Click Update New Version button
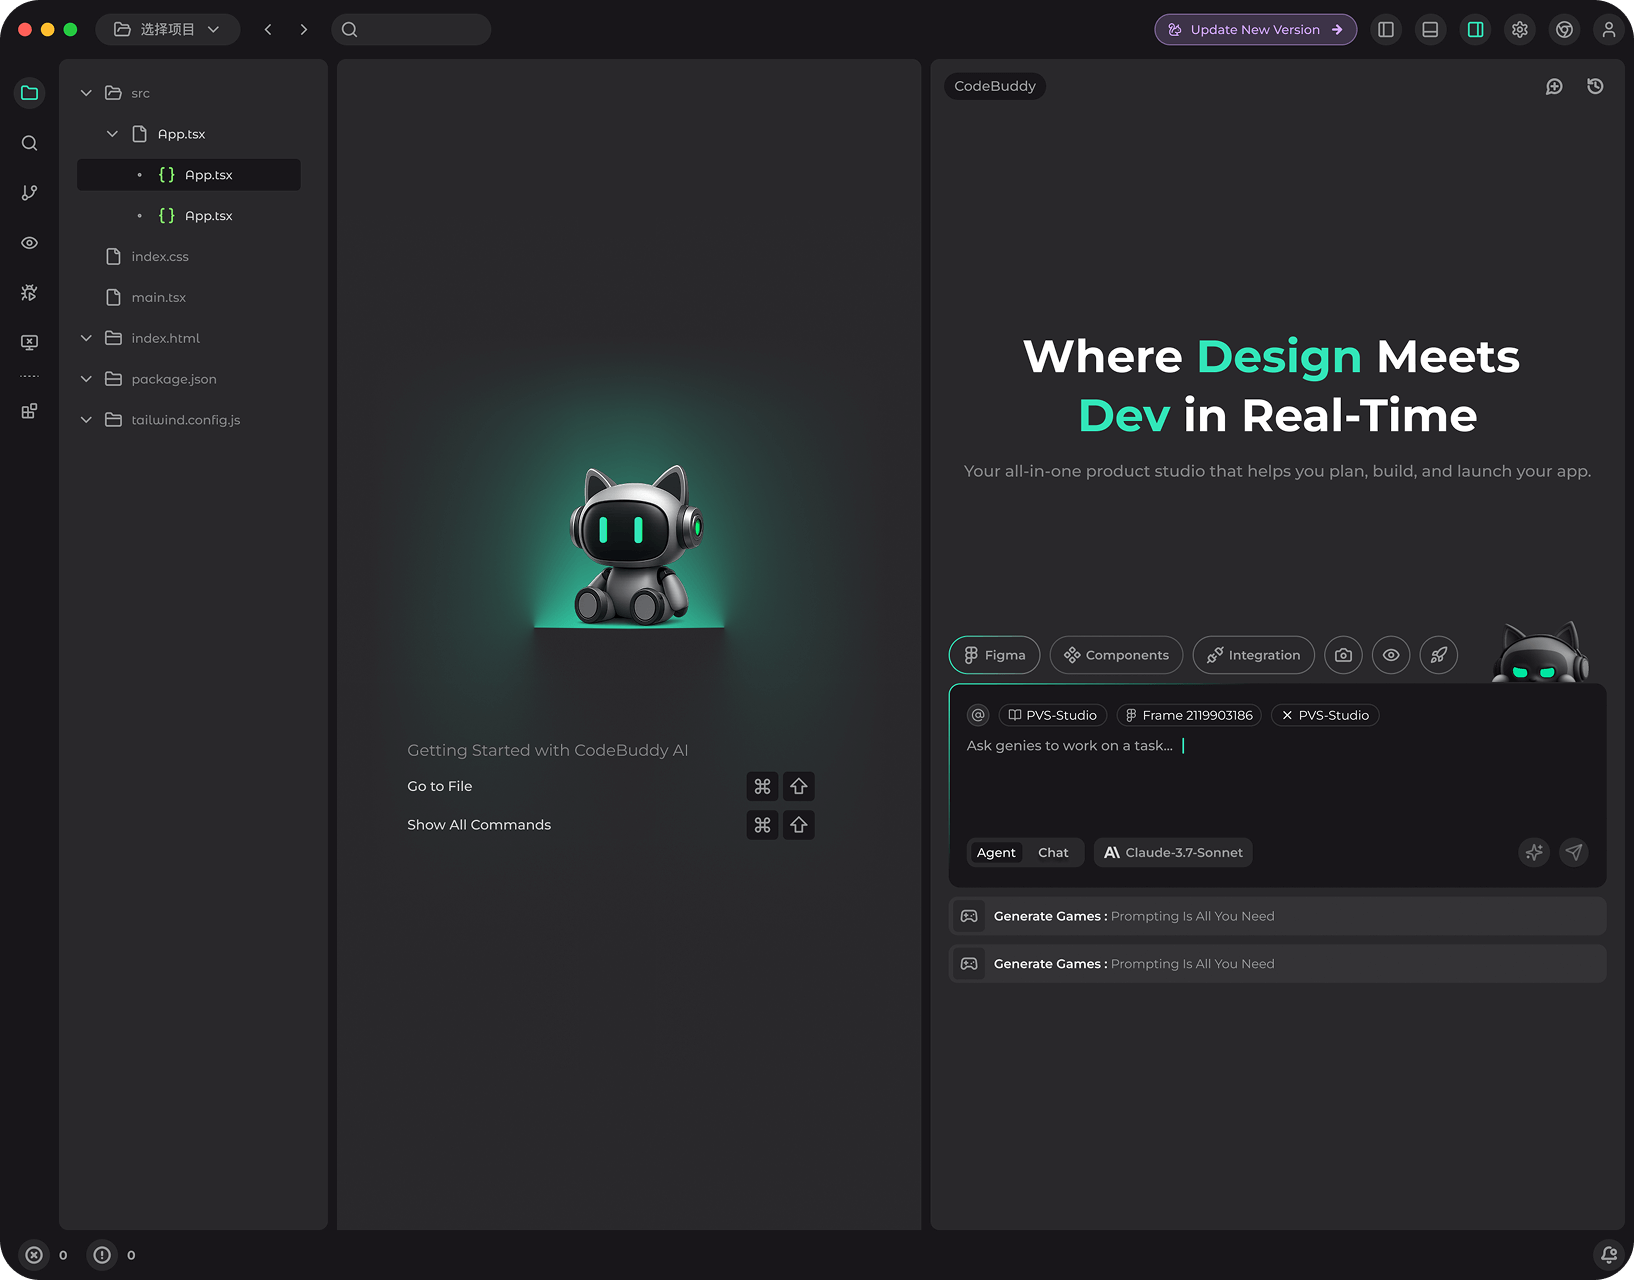This screenshot has width=1634, height=1280. [1255, 30]
